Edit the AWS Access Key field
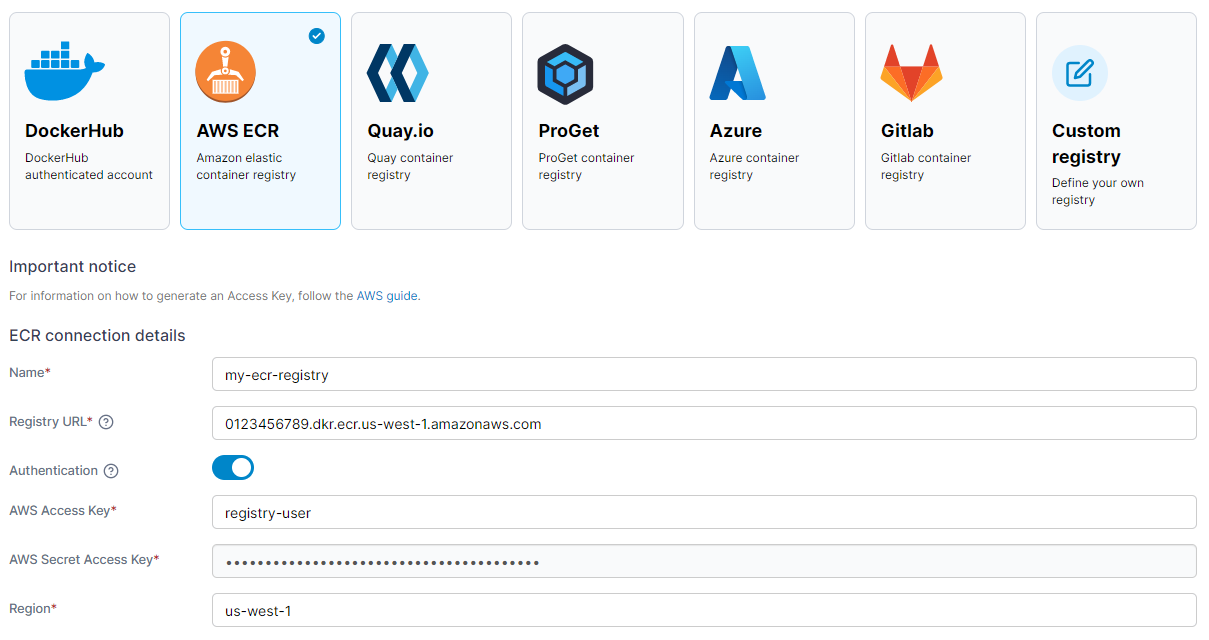 [x=704, y=512]
